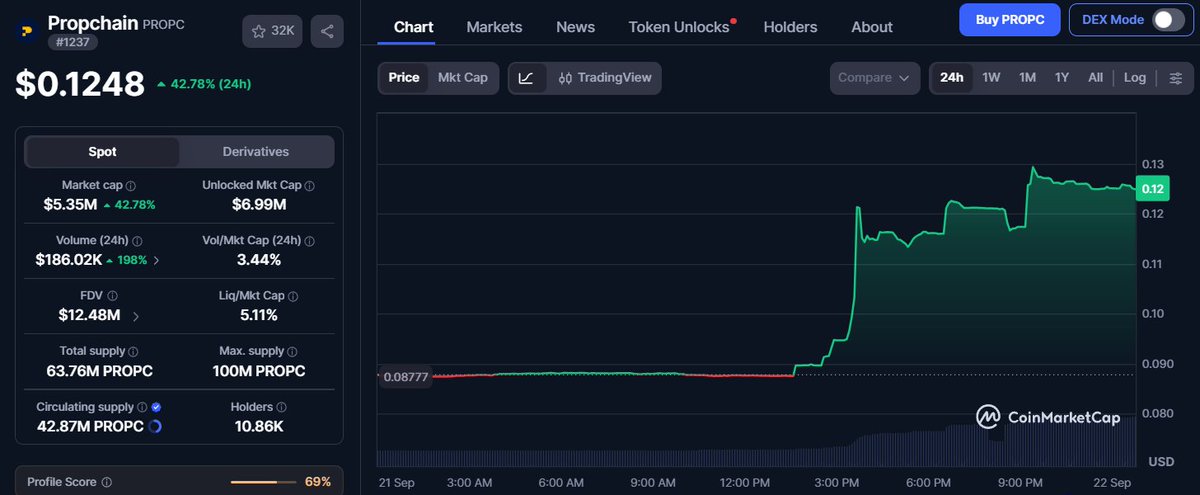Open the Markets tab

[495, 27]
